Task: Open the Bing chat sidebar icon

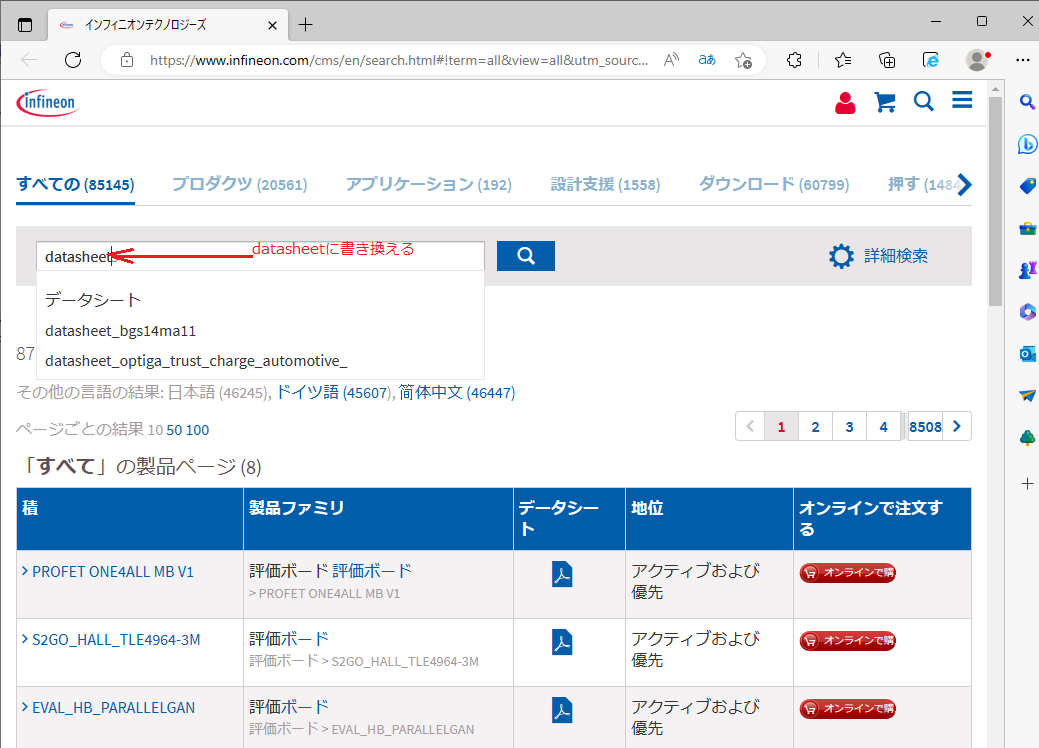Action: pyautogui.click(x=1027, y=144)
